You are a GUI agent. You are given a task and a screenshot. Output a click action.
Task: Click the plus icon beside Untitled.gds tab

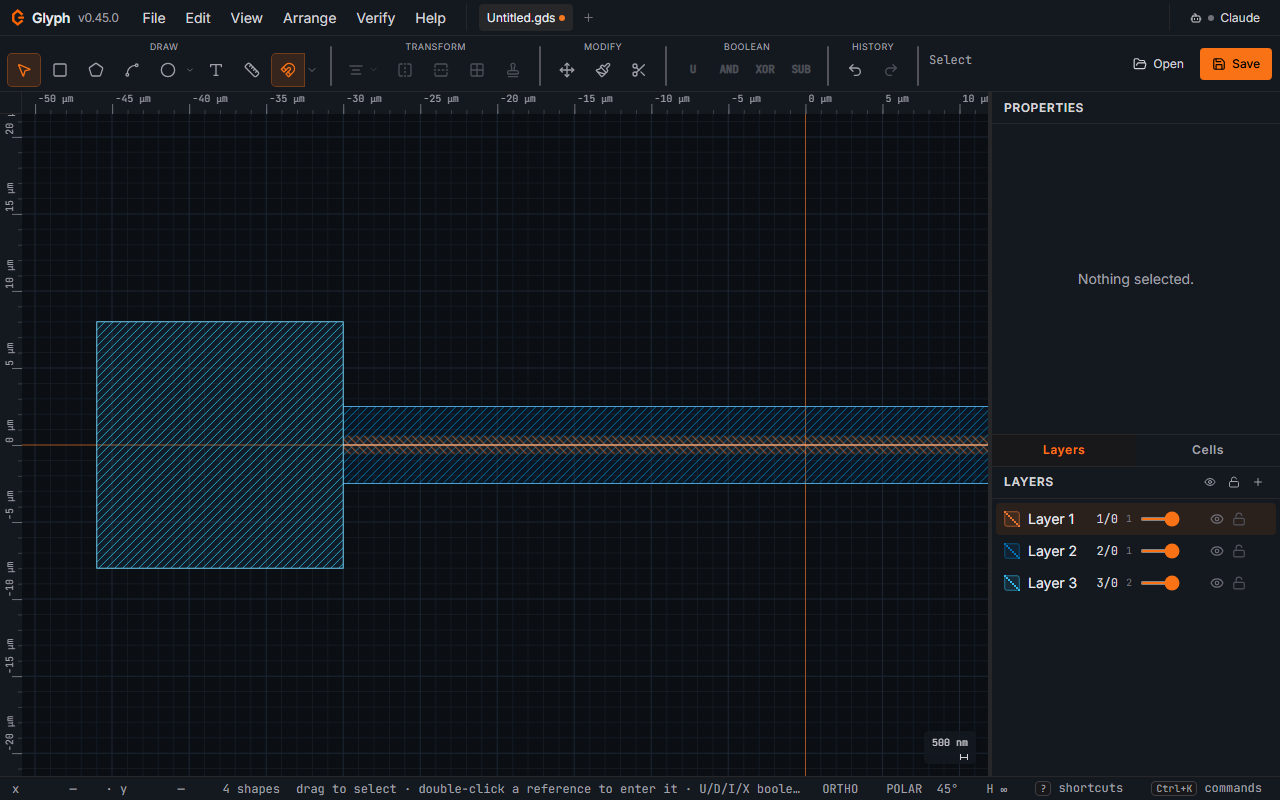point(588,18)
